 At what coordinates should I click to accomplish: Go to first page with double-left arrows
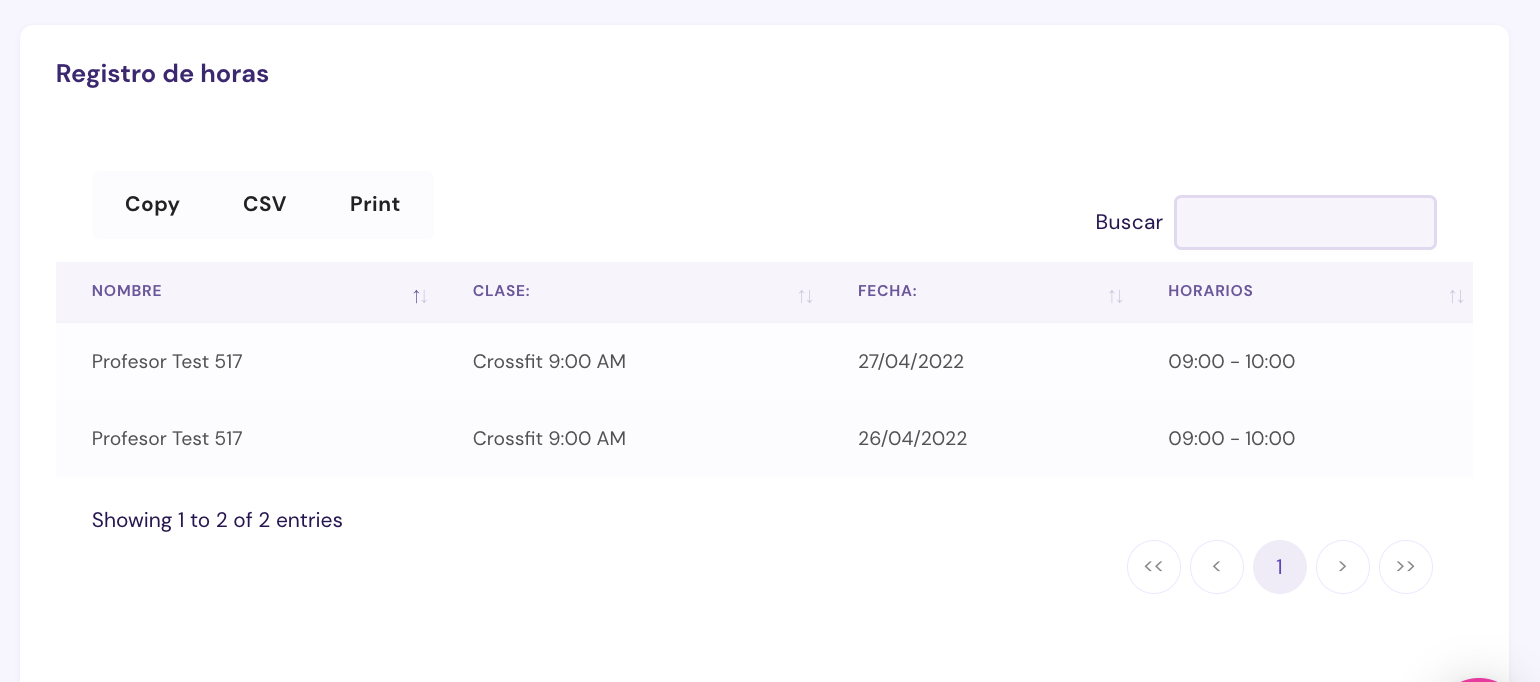[x=1153, y=567]
